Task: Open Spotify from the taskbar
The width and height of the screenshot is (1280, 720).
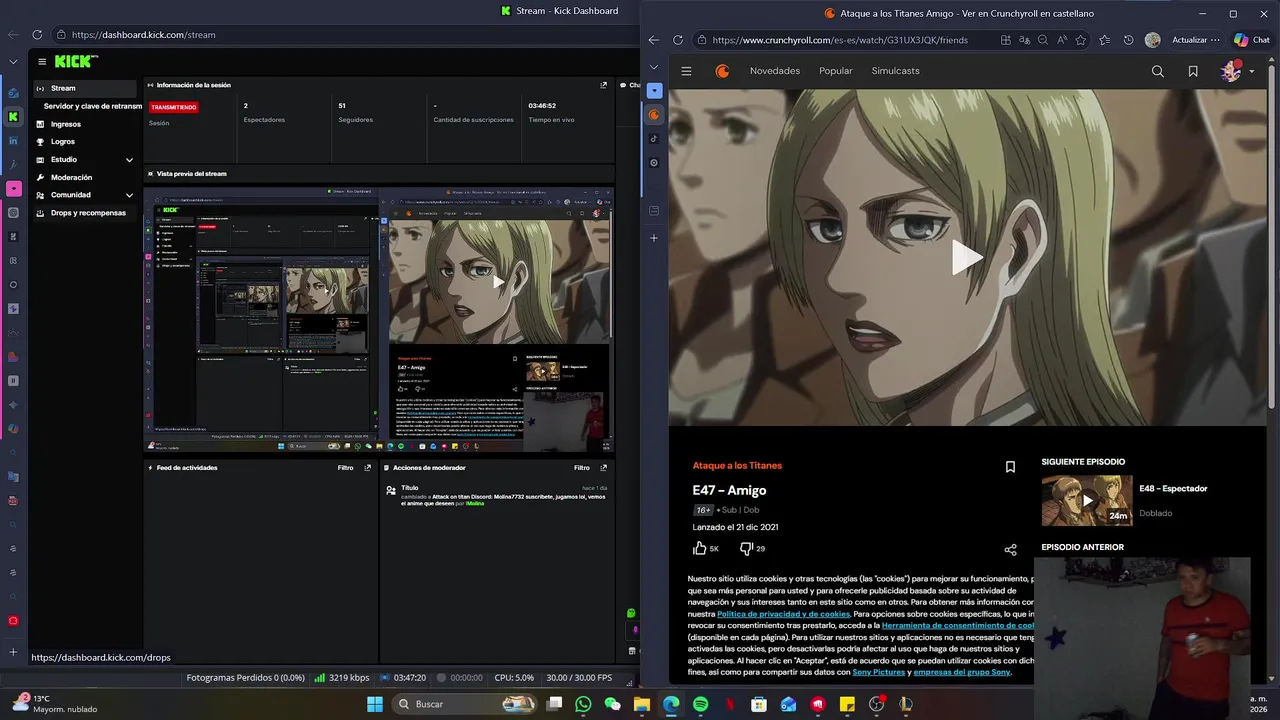Action: click(700, 704)
